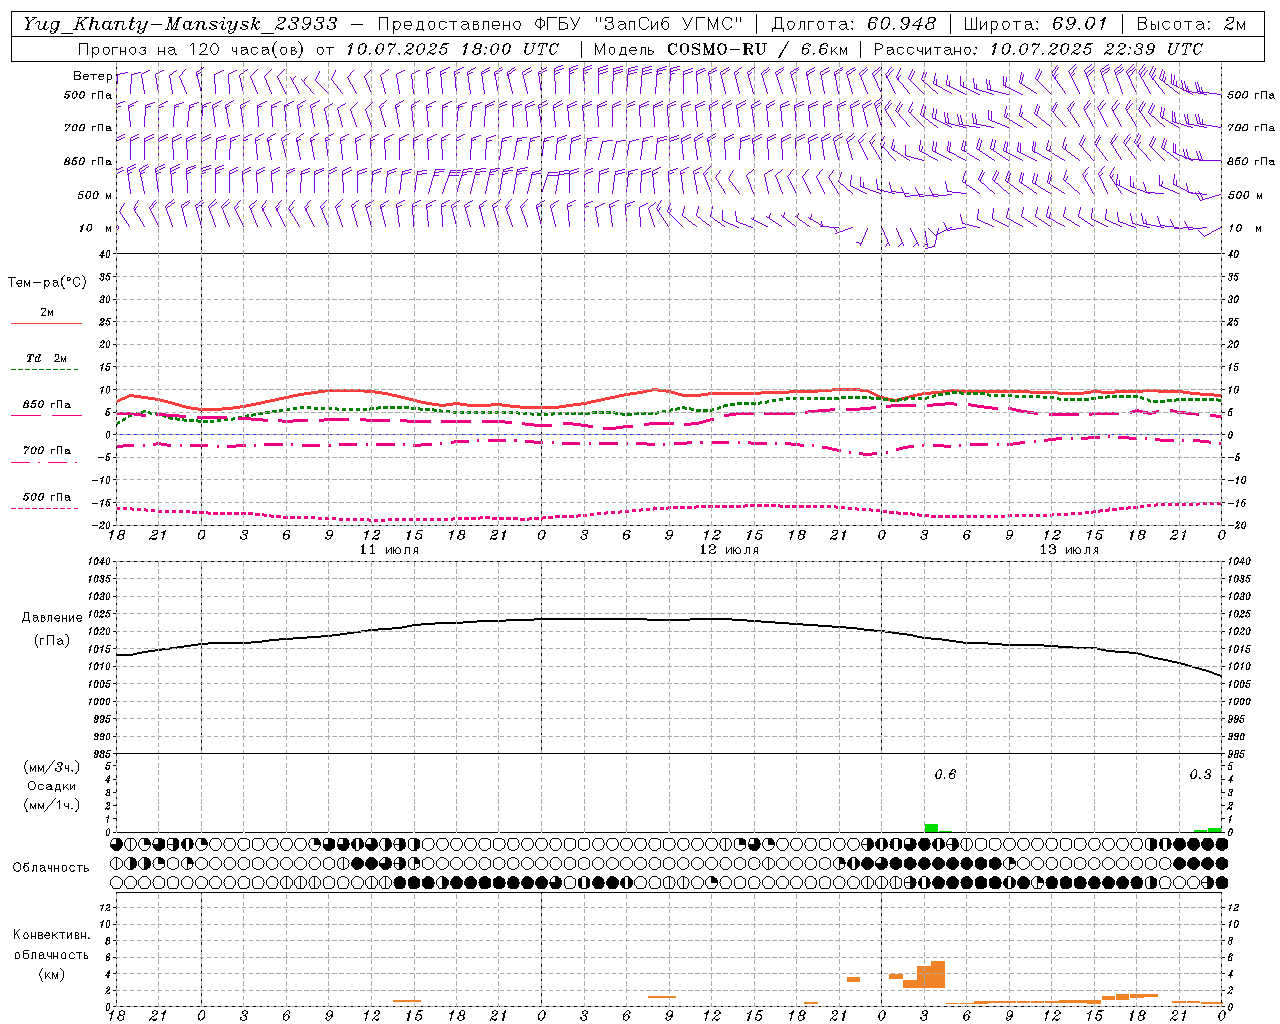Click the model name COSMO-RU / 6.6км
Screen dimensions: 1280x1024
758,49
